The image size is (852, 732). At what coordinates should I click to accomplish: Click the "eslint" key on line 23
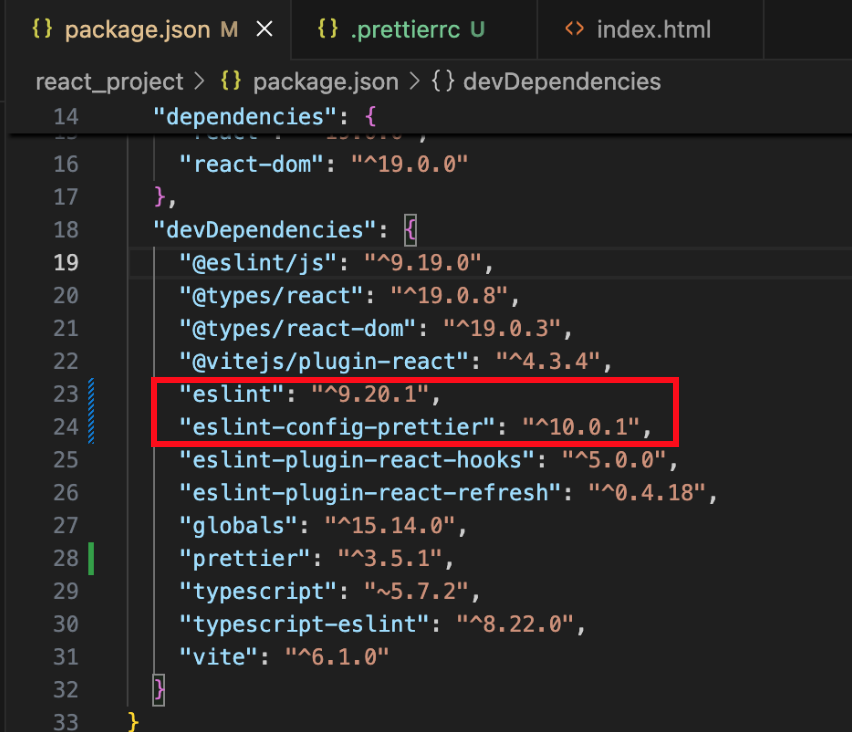pyautogui.click(x=232, y=395)
